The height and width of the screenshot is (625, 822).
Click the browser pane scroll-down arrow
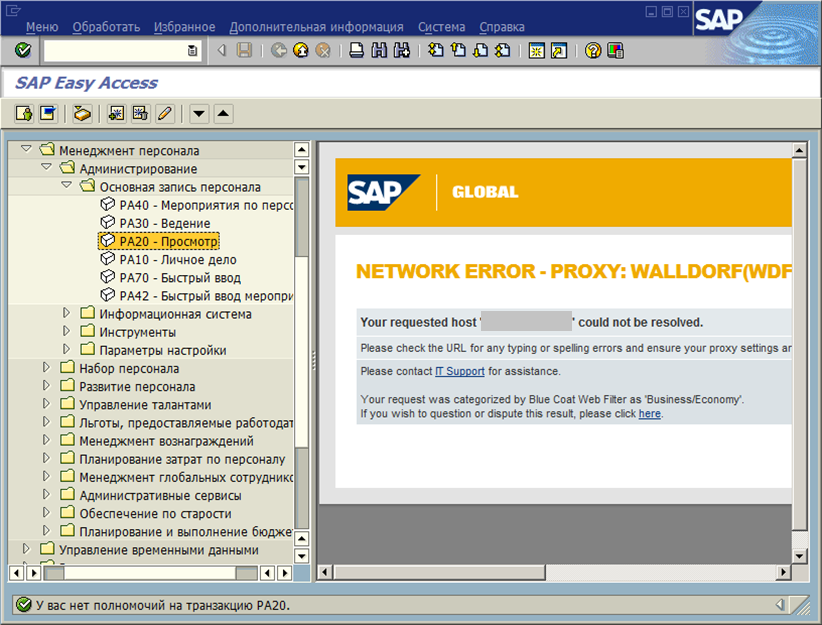point(799,556)
